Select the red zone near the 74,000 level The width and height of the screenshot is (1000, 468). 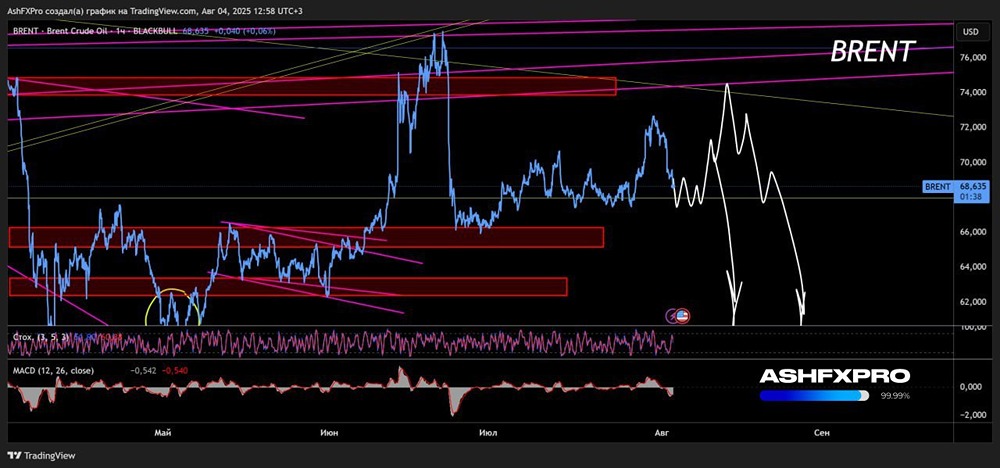pyautogui.click(x=312, y=86)
